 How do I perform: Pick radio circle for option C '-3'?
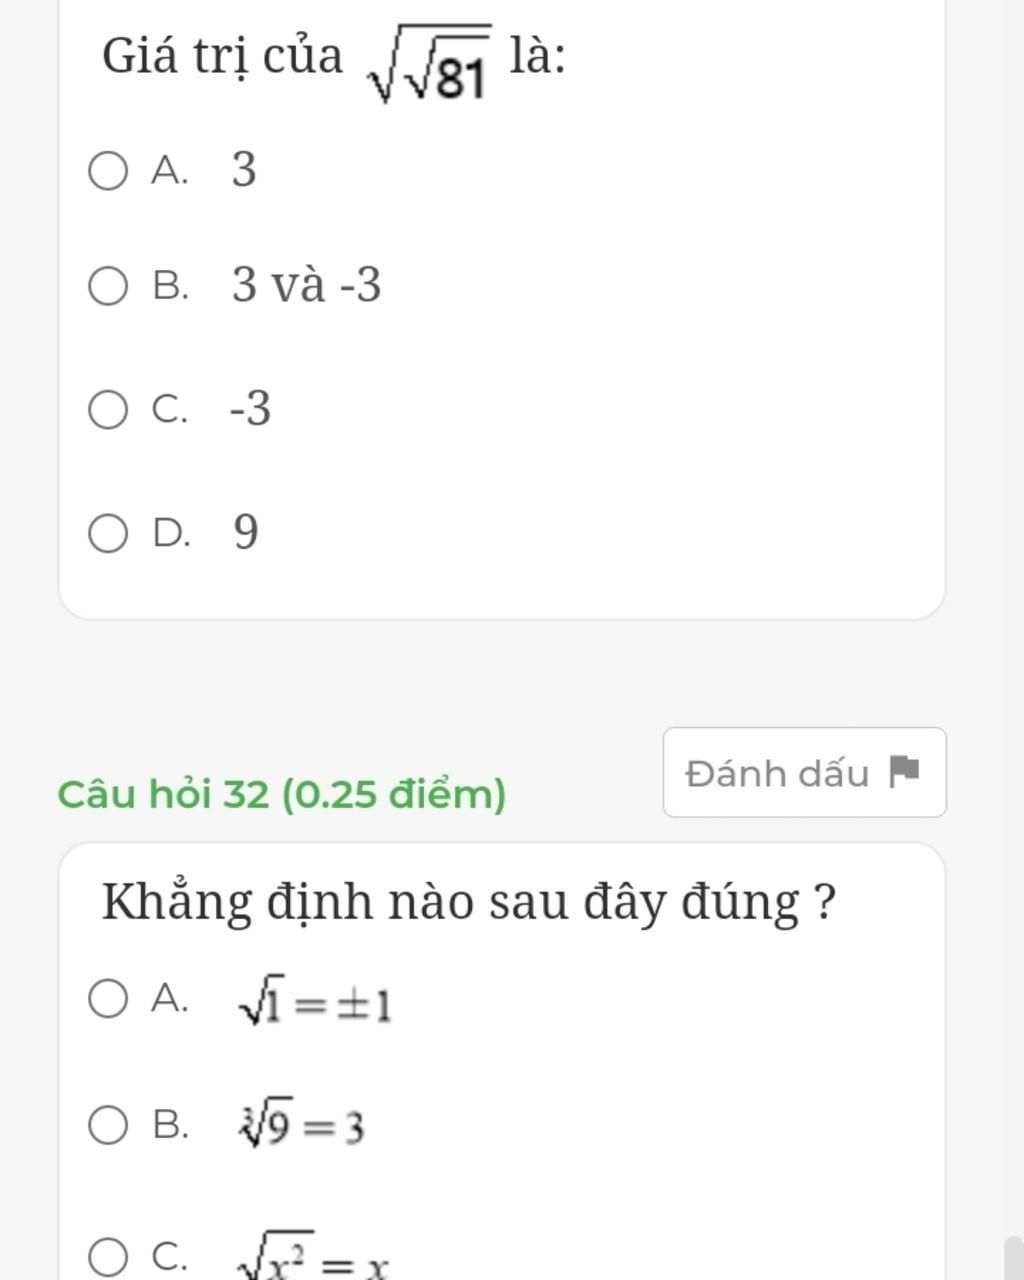point(108,410)
